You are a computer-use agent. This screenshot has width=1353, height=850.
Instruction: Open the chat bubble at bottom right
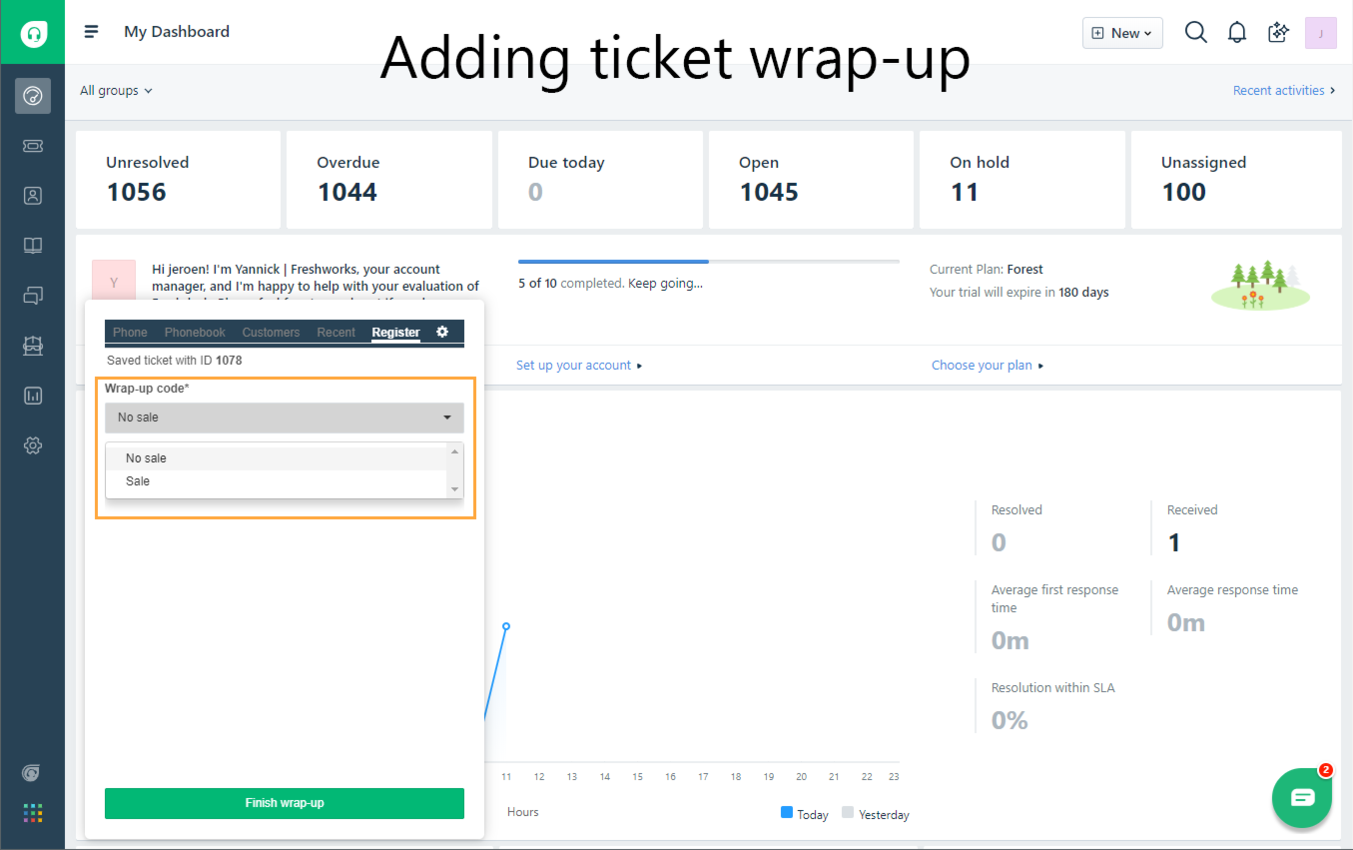(1302, 797)
